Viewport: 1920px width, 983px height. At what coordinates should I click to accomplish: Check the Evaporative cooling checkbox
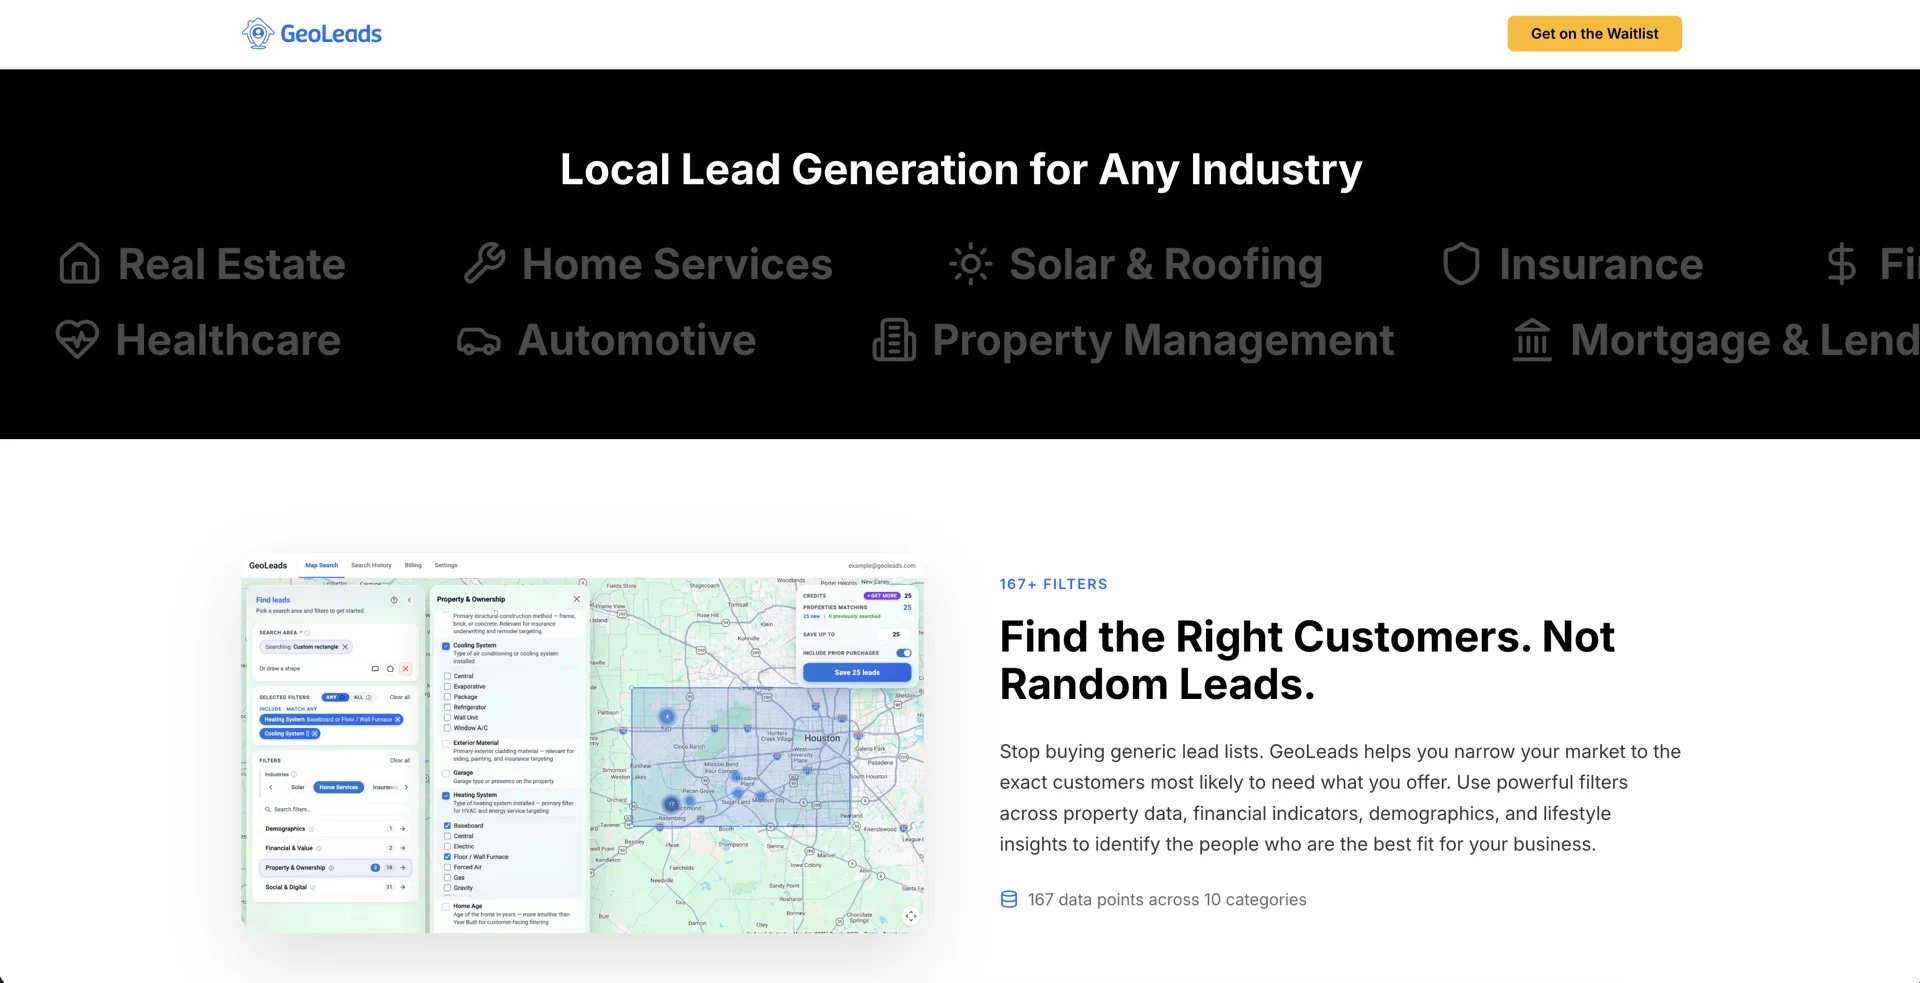[x=447, y=686]
